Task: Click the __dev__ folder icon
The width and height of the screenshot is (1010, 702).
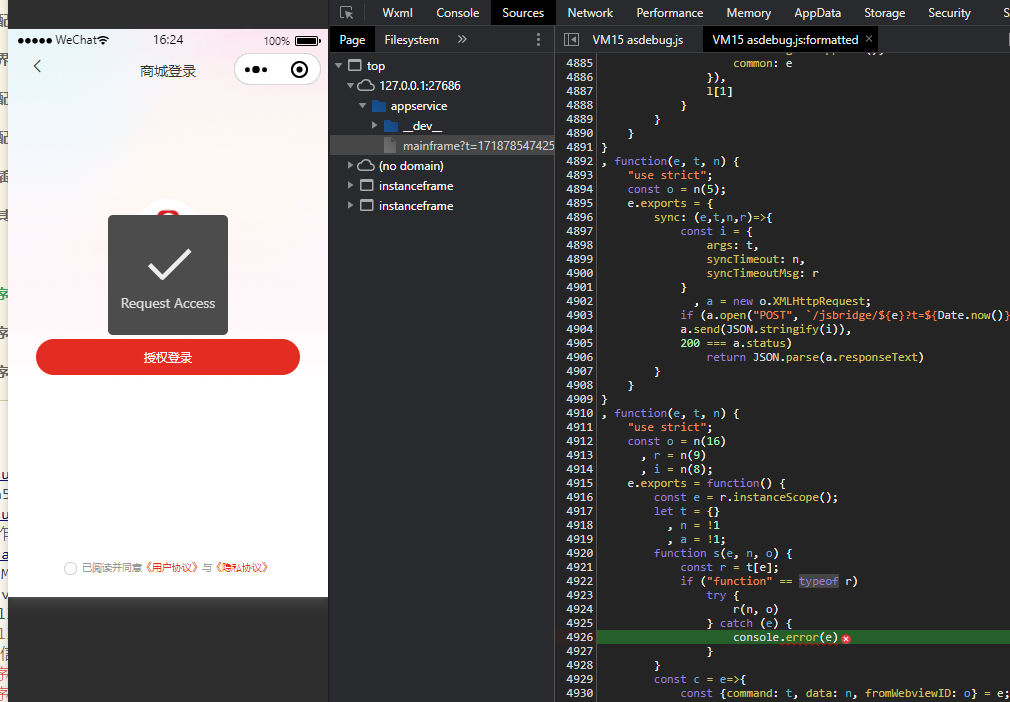Action: coord(391,126)
